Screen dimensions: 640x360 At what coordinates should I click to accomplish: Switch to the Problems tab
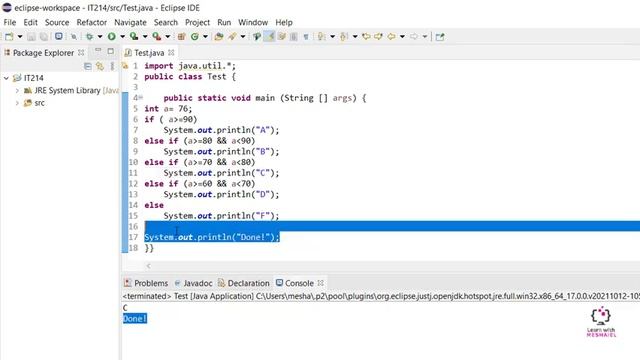coord(146,283)
